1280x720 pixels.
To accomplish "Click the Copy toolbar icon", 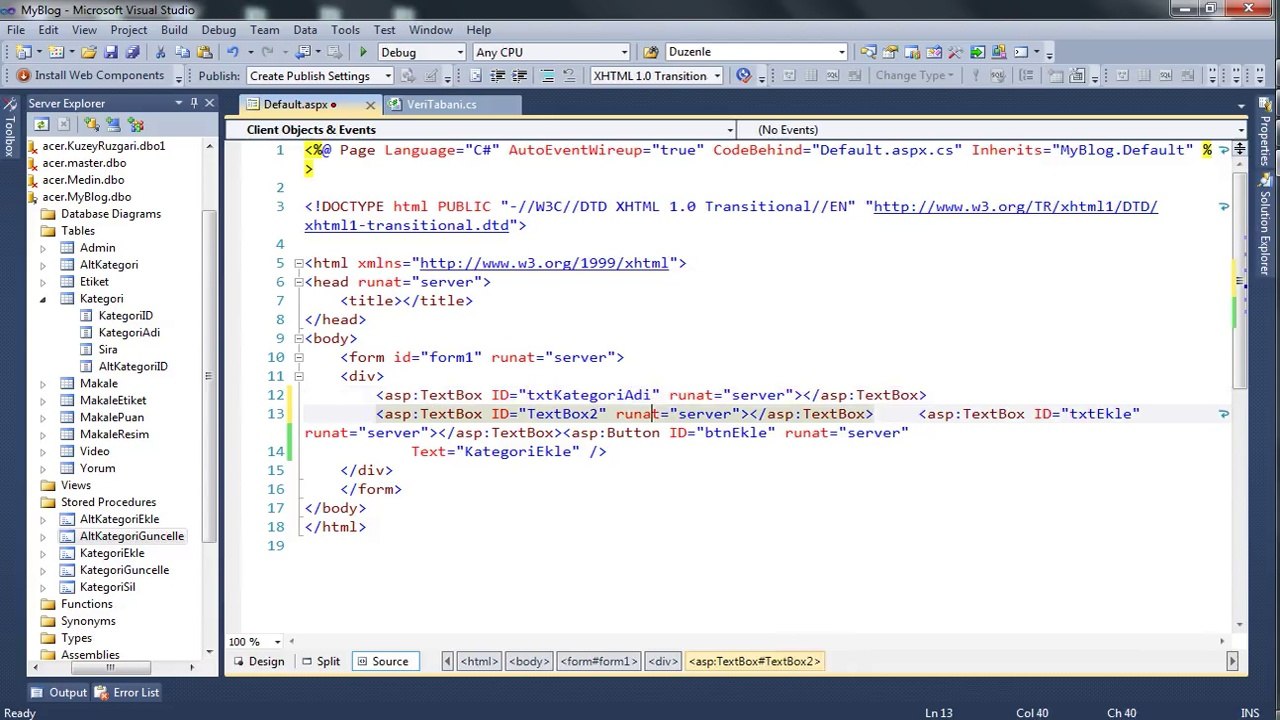I will (x=183, y=52).
